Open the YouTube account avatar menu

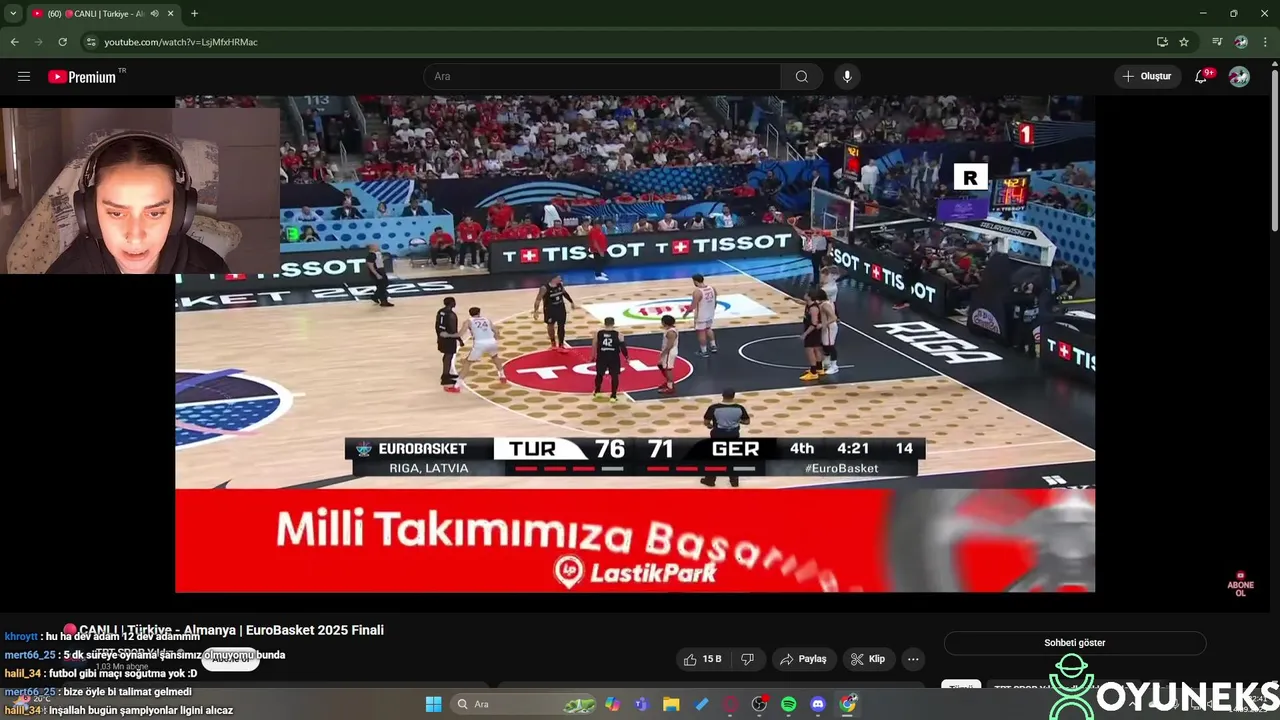pyautogui.click(x=1239, y=76)
